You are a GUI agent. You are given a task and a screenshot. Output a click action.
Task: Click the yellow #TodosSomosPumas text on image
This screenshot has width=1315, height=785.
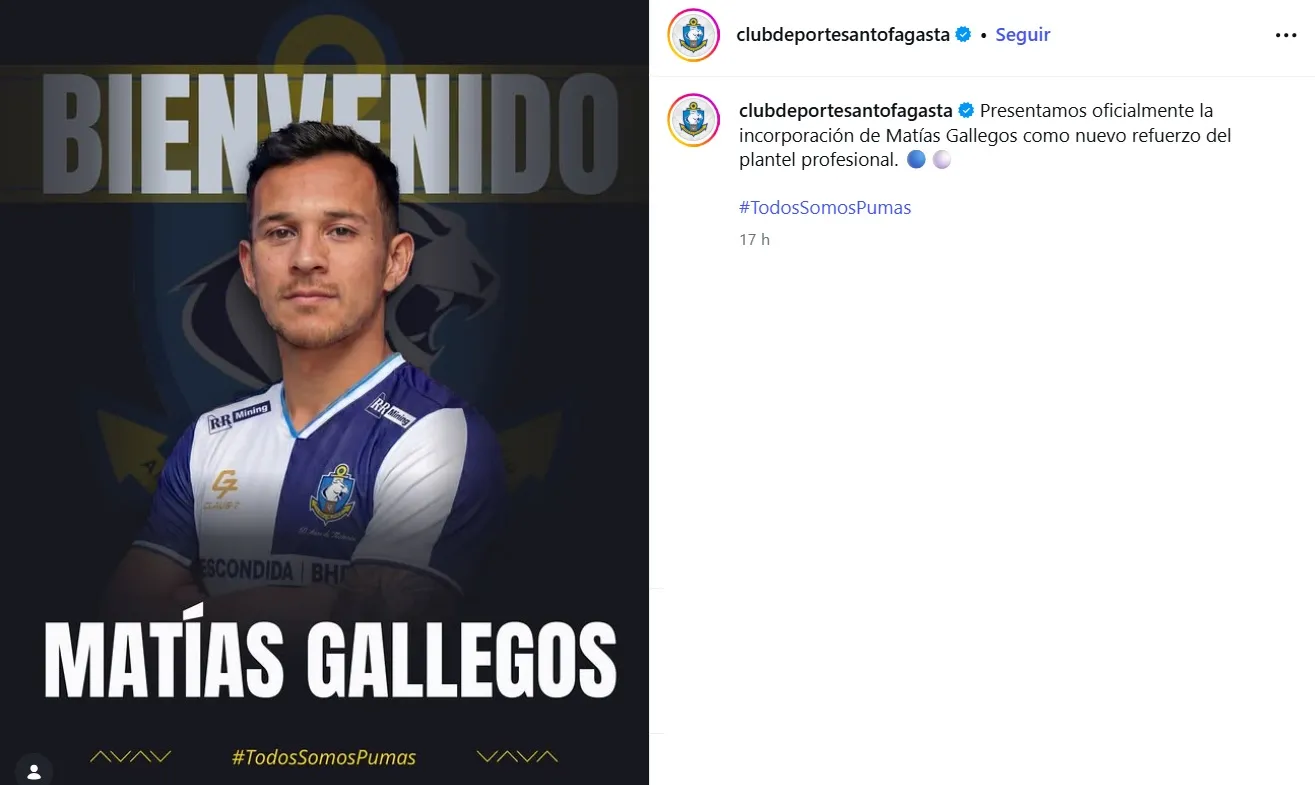tap(324, 757)
